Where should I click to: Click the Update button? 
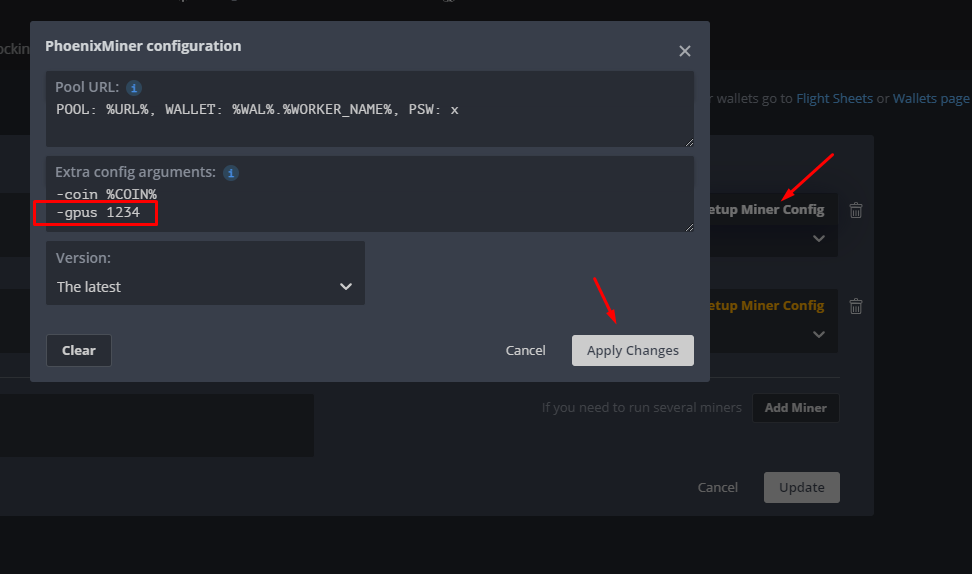(802, 487)
